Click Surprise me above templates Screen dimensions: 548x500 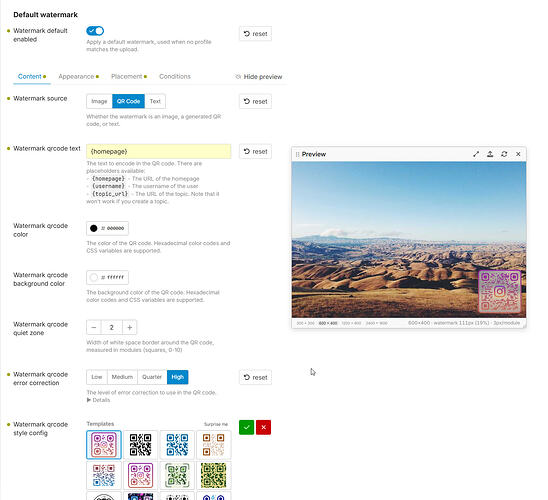click(x=216, y=424)
